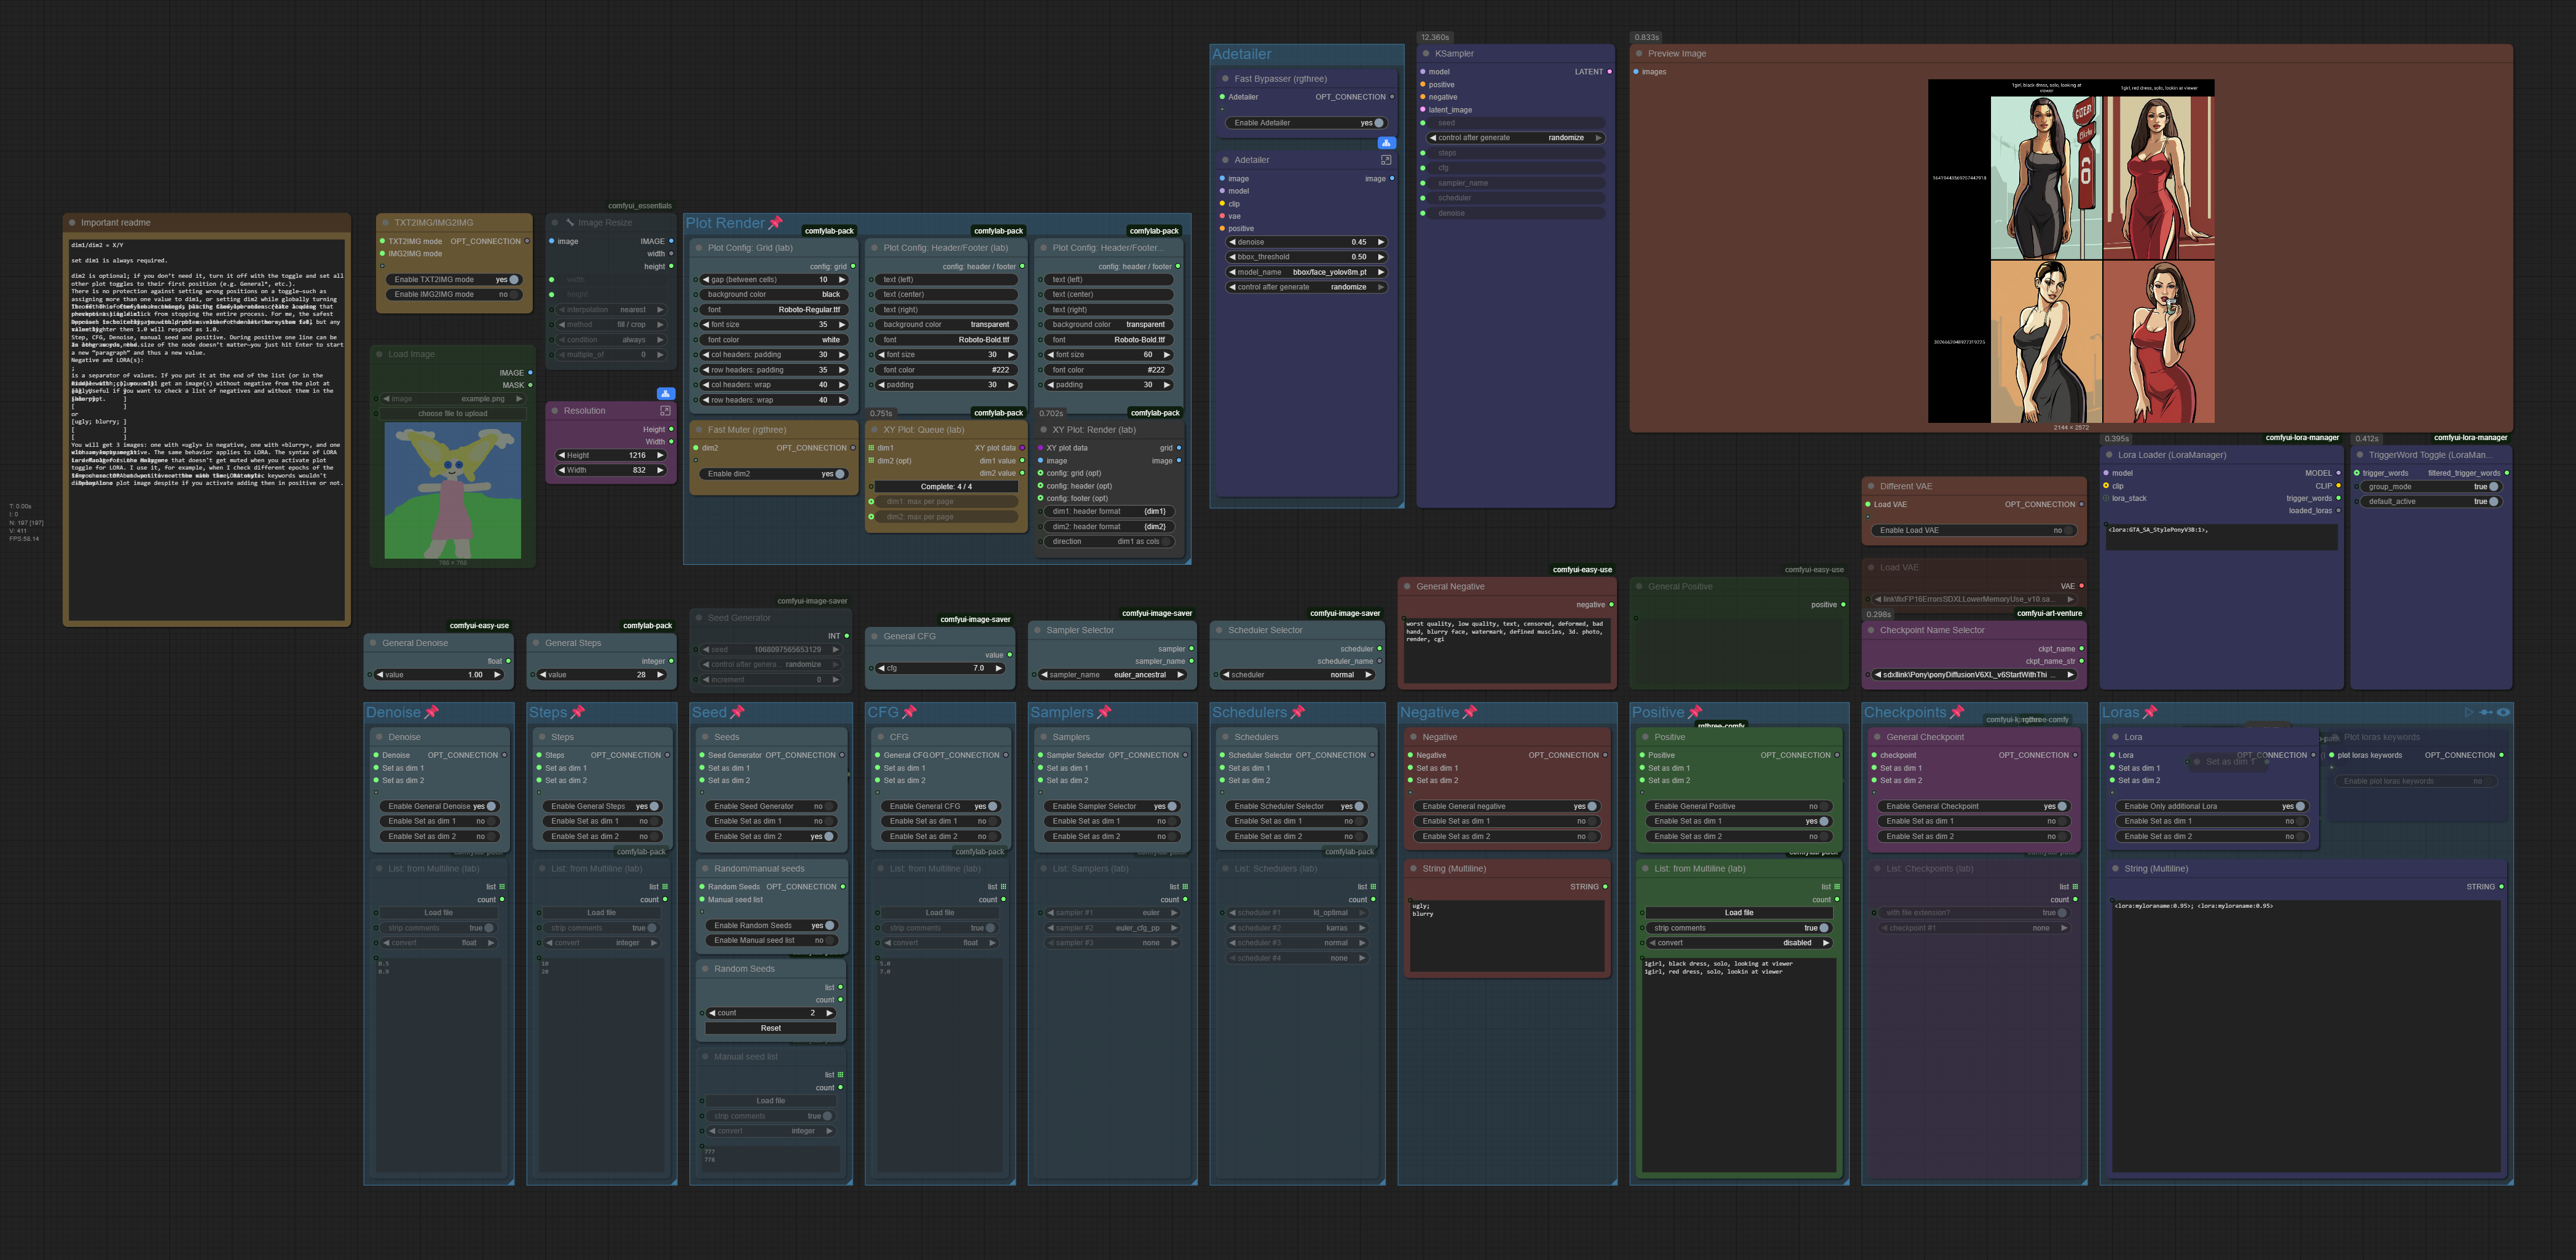Image resolution: width=2576 pixels, height=1260 pixels.
Task: Toggle Enable General Checkpoint switch
Action: coord(1971,806)
